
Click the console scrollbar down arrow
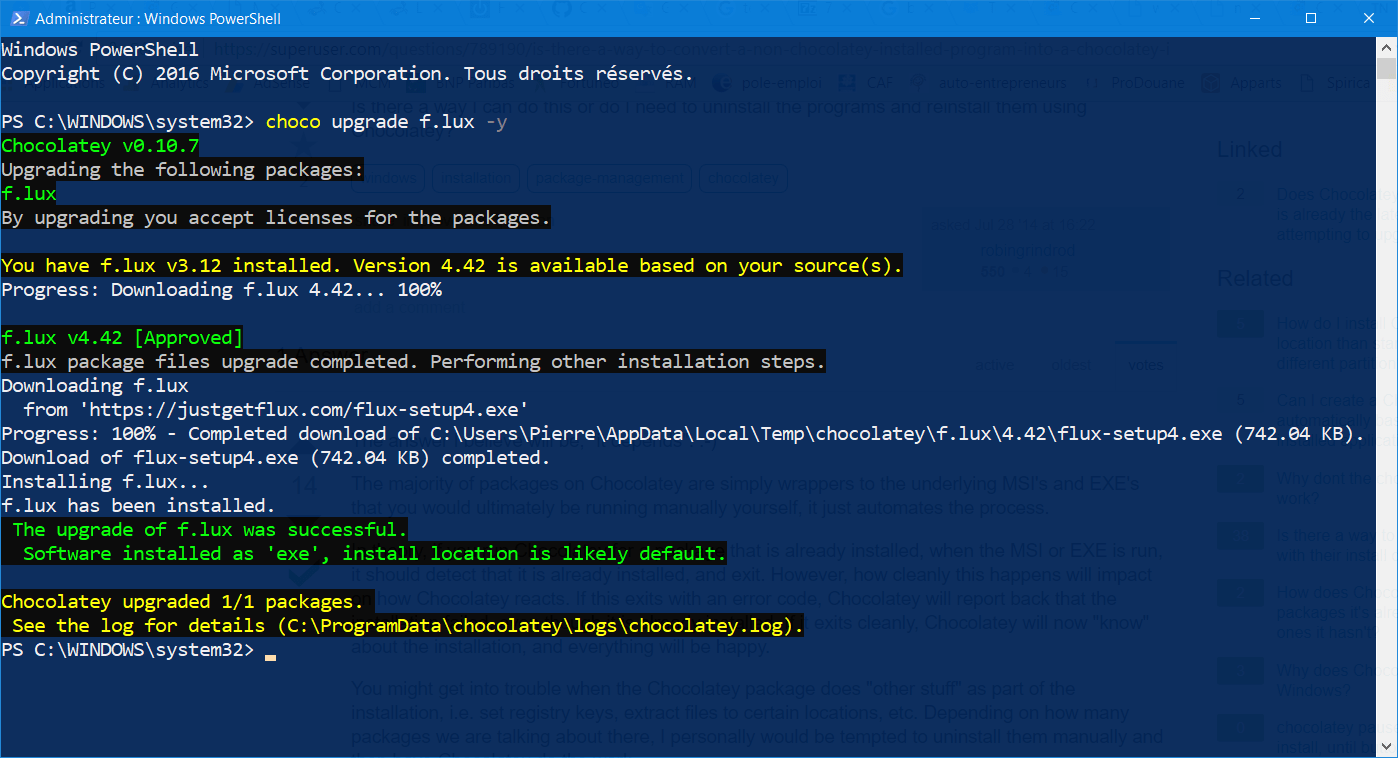[x=1387, y=748]
